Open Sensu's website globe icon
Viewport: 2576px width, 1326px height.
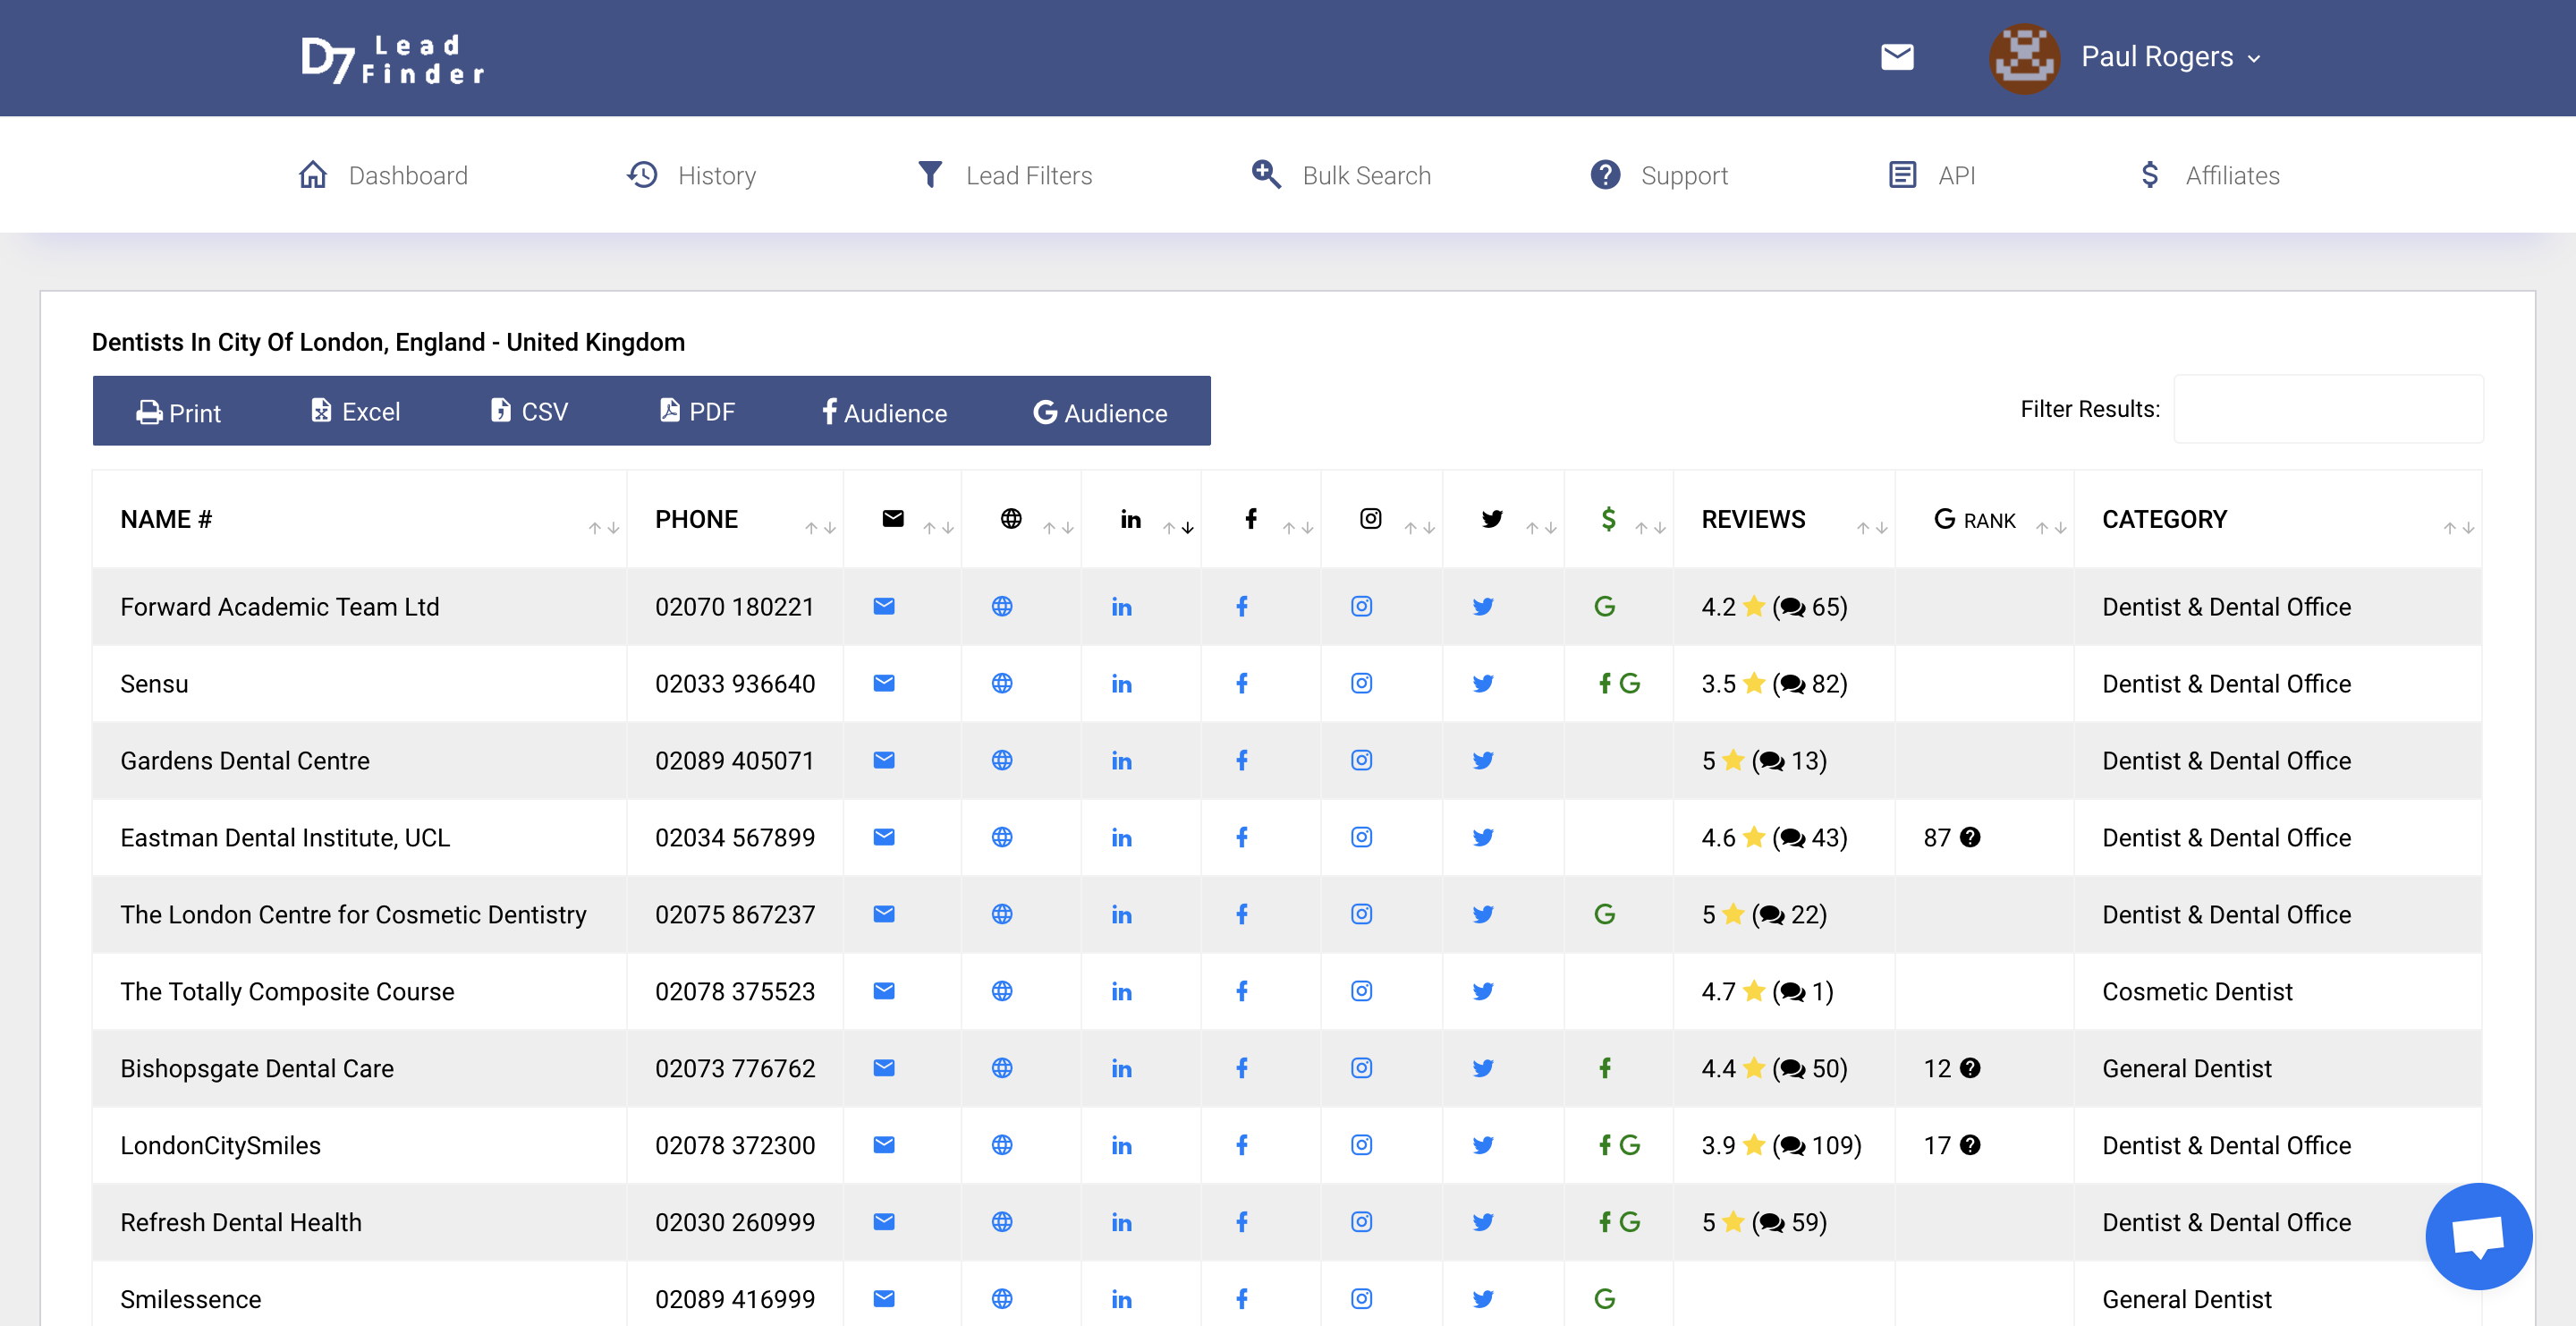(x=1001, y=683)
